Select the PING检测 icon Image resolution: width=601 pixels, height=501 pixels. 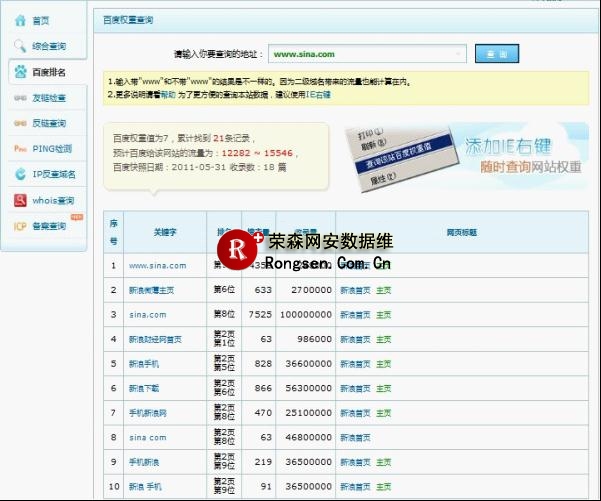[x=20, y=149]
